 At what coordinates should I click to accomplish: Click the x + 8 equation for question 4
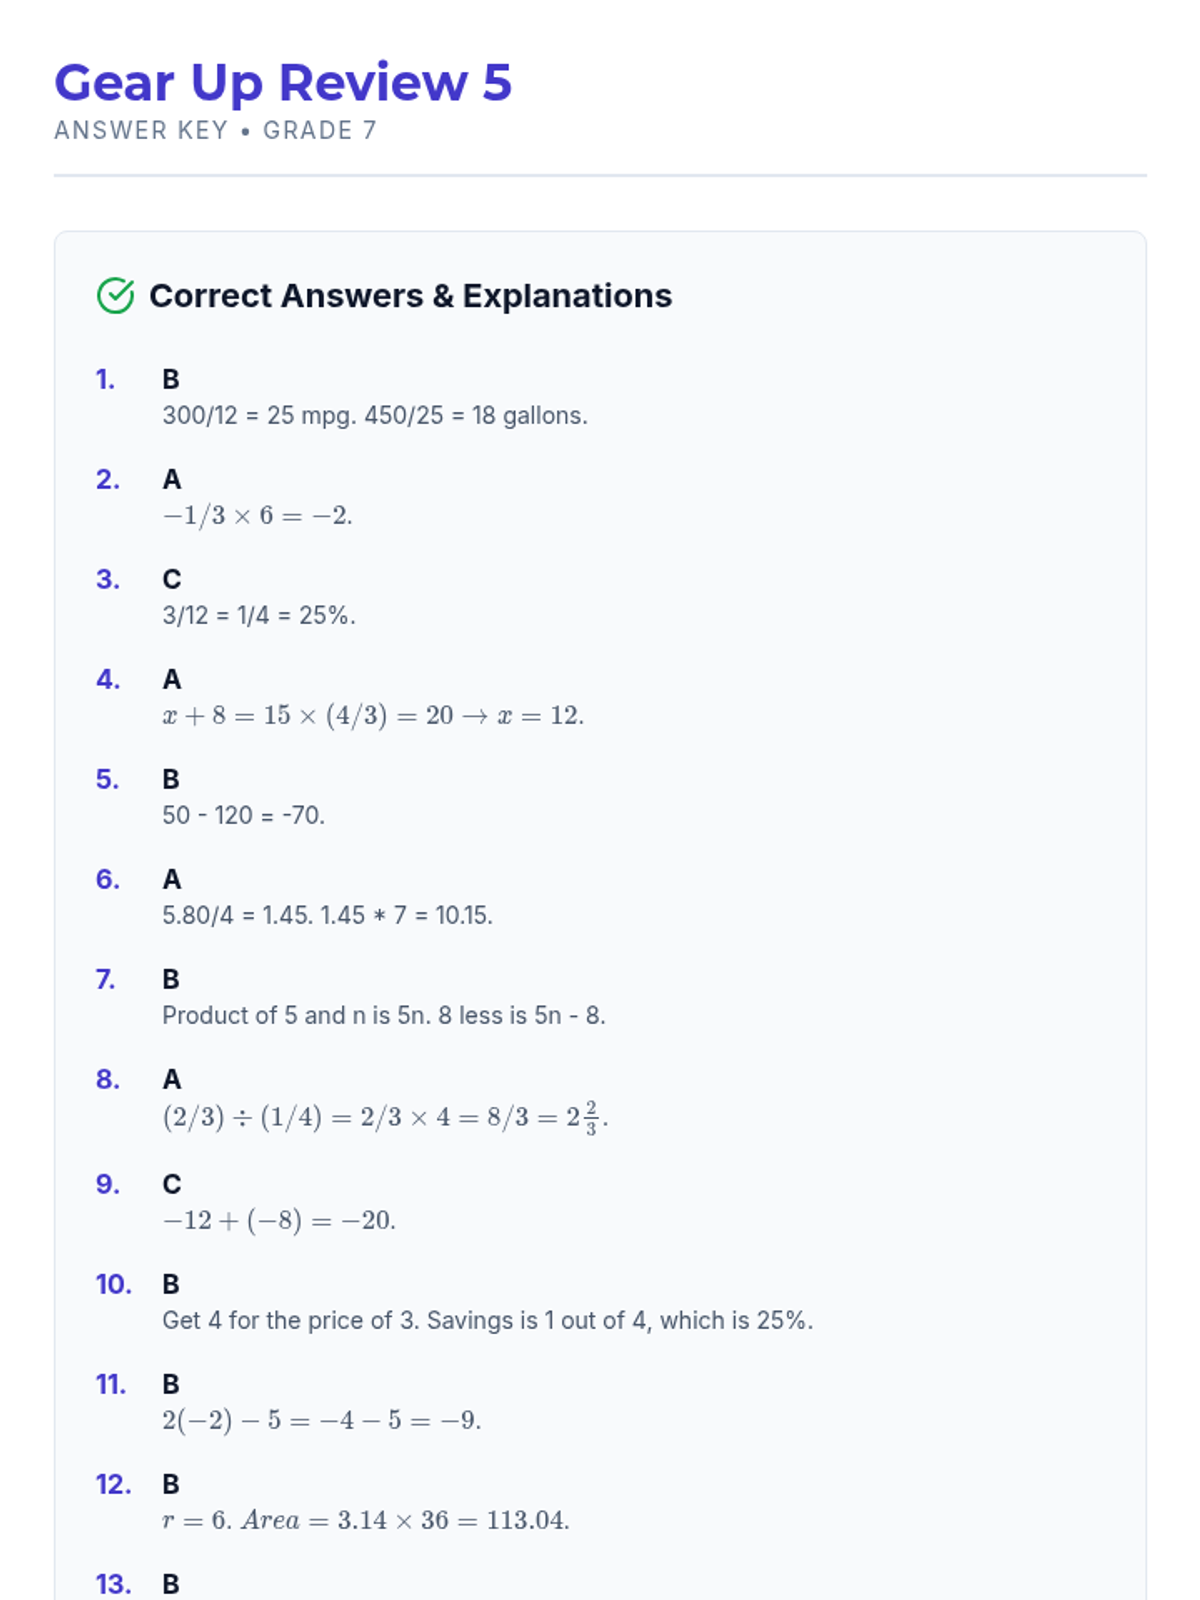pos(373,716)
